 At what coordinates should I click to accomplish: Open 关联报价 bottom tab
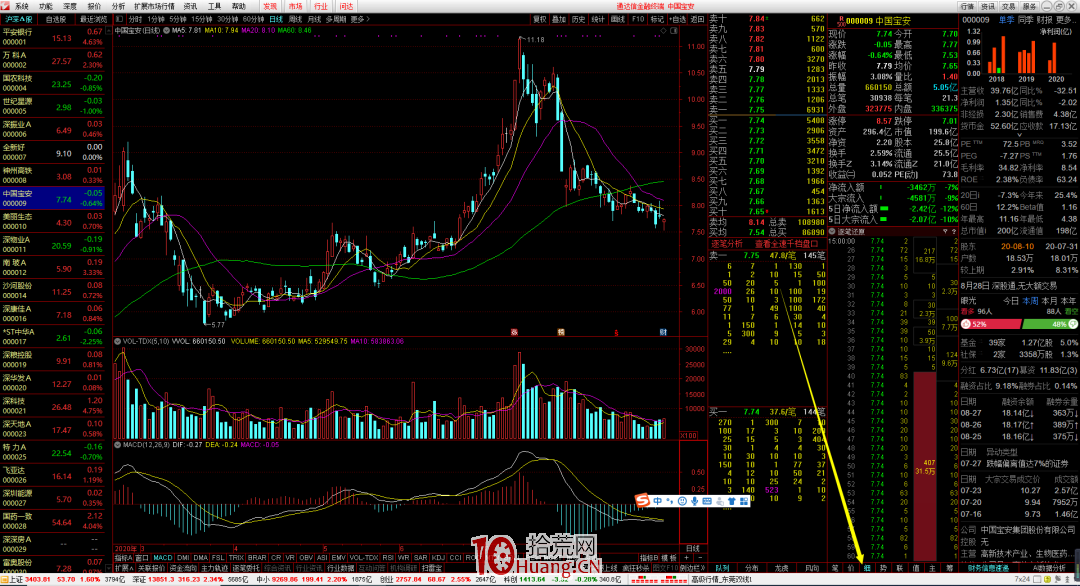[x=152, y=568]
